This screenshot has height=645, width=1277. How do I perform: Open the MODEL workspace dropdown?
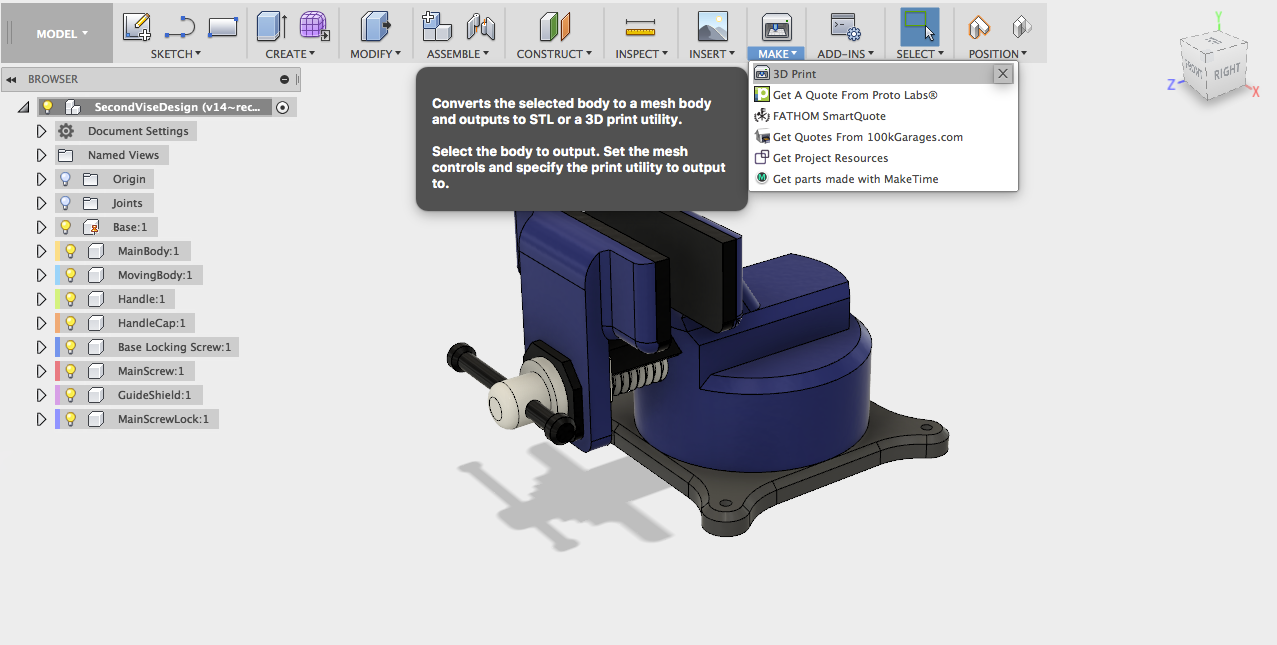point(57,32)
